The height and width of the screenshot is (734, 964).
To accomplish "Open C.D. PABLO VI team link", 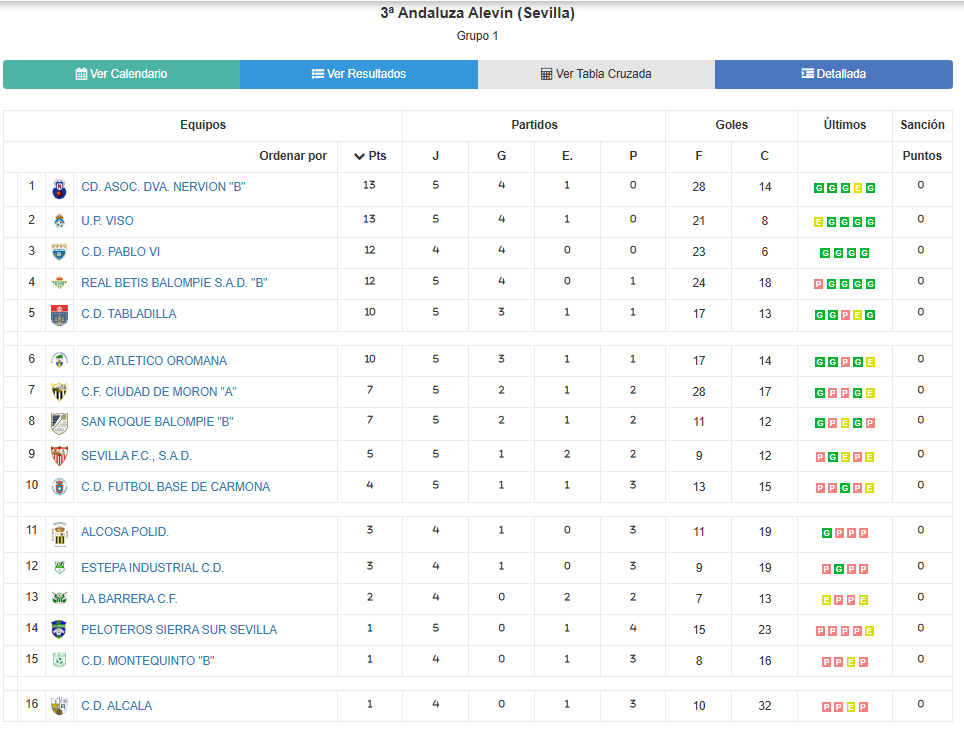I will pyautogui.click(x=120, y=252).
